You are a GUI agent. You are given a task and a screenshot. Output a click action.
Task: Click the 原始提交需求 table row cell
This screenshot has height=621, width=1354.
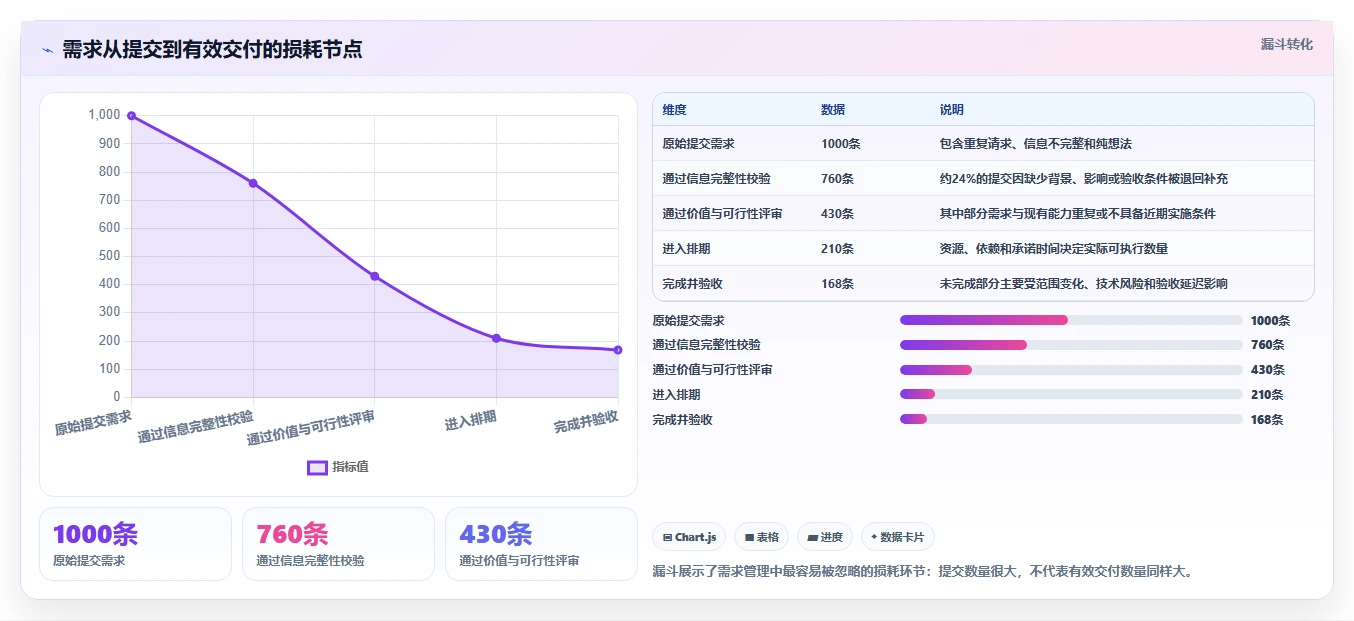698,144
